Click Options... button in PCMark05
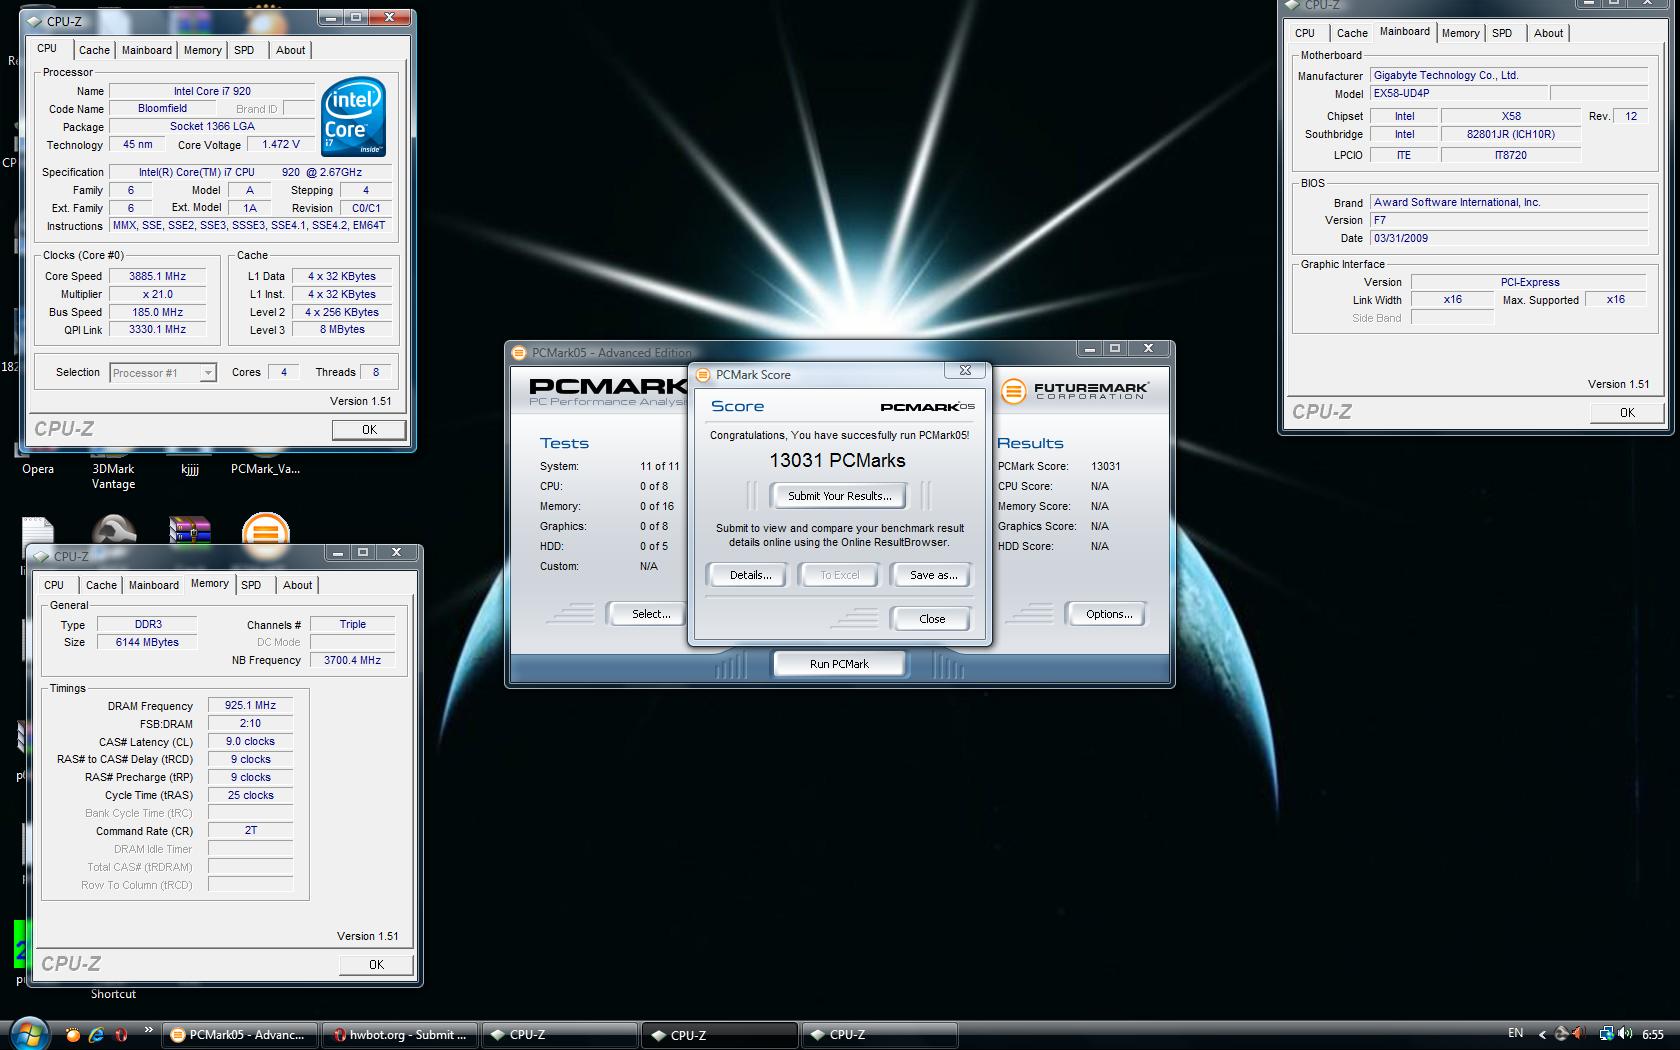The image size is (1680, 1050). click(1109, 614)
